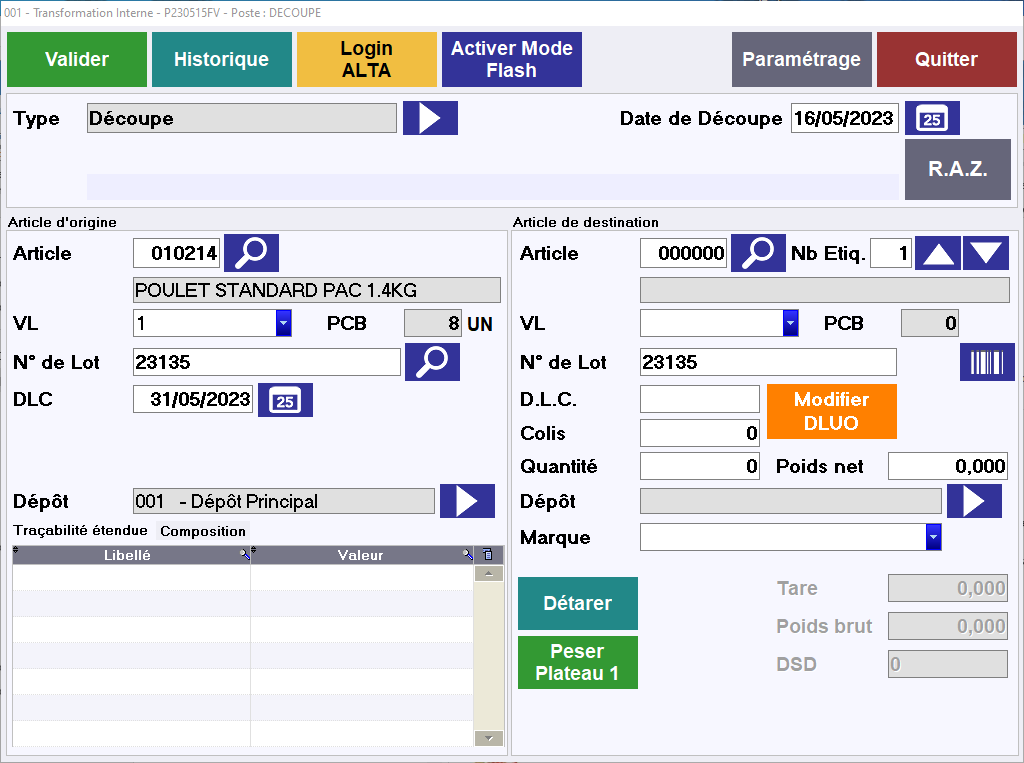Screen dimensions: 1024x763
Task: Expand the destination VL dropdown
Action: pos(791,323)
